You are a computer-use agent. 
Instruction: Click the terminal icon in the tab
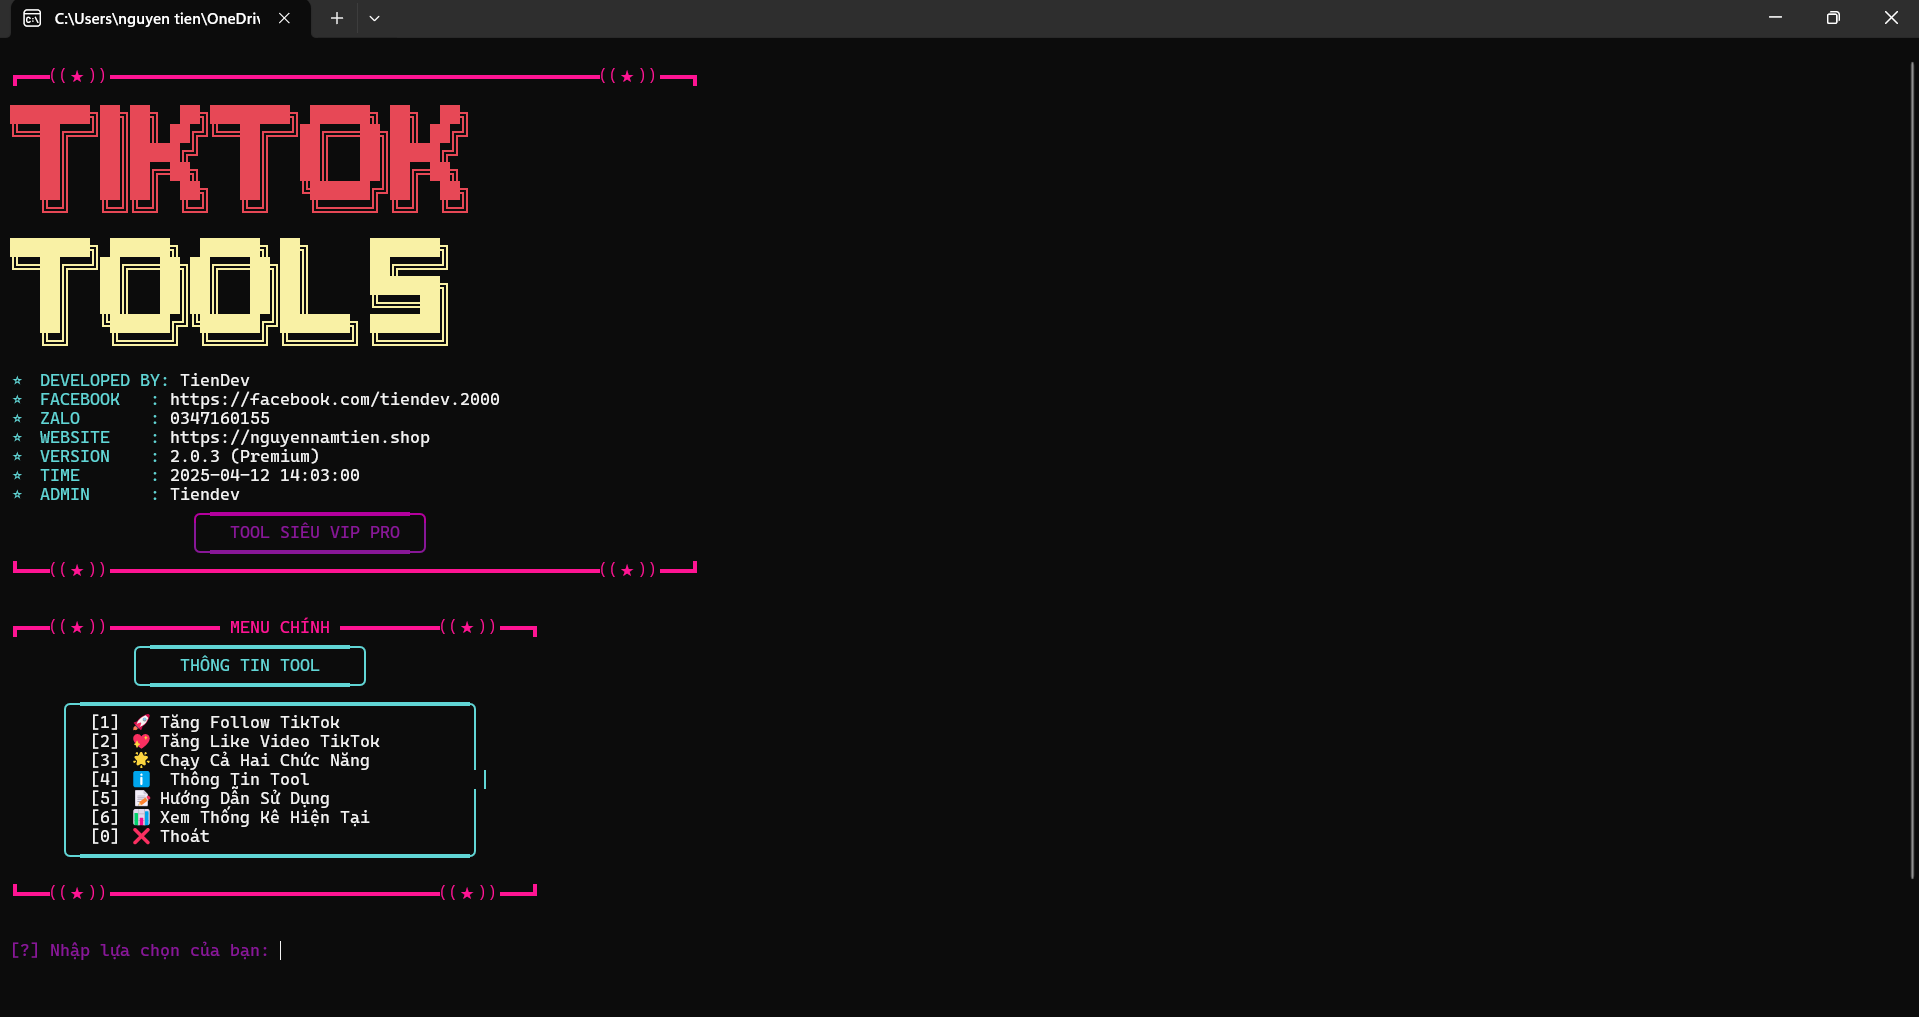point(32,18)
